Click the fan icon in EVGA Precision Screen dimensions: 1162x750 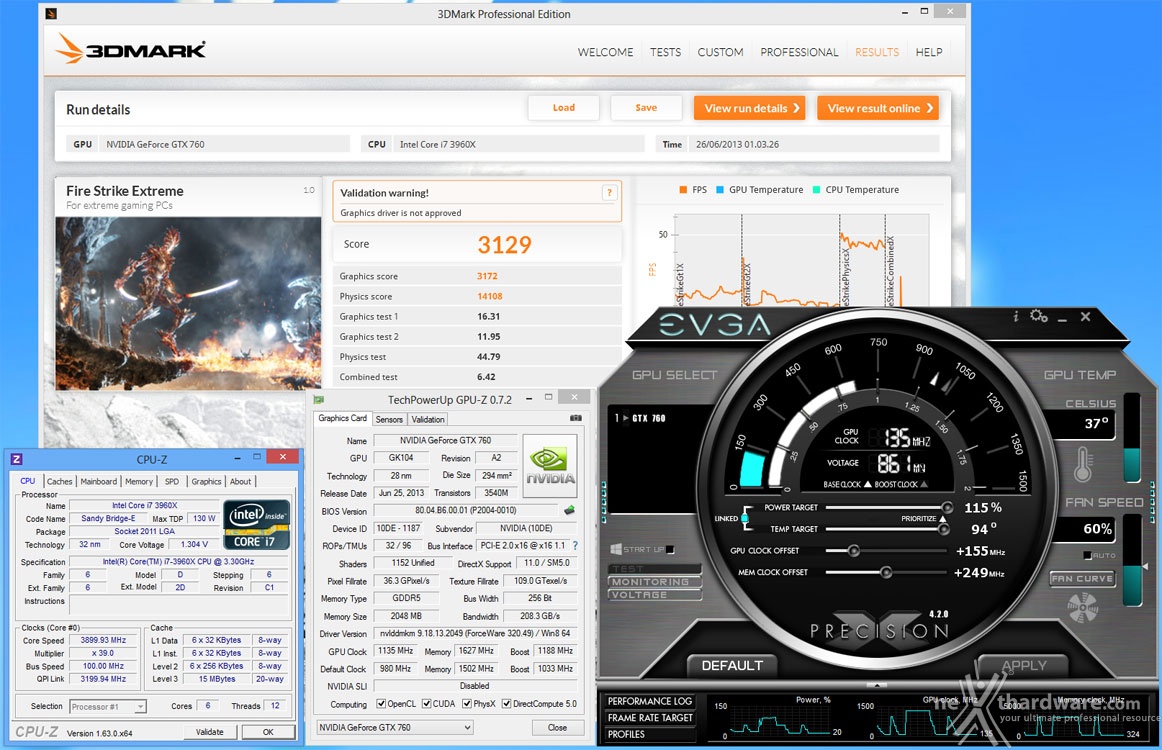point(1082,608)
